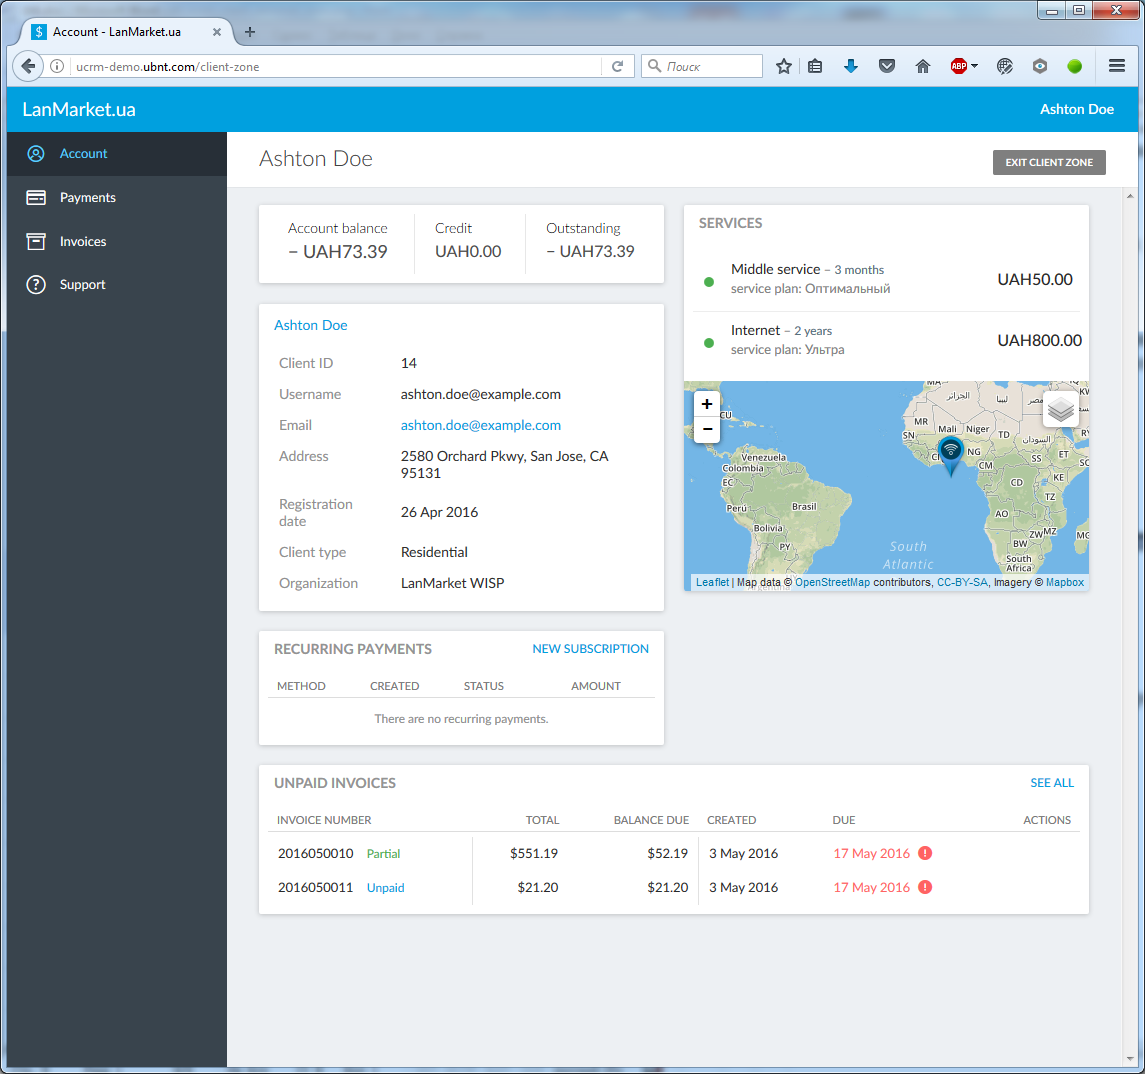1145x1074 pixels.
Task: Click the browser home icon
Action: [923, 66]
